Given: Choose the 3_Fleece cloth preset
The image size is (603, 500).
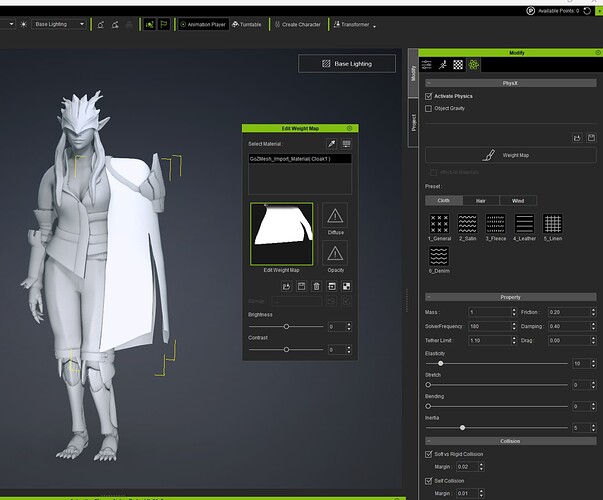Looking at the screenshot, I should 496,223.
